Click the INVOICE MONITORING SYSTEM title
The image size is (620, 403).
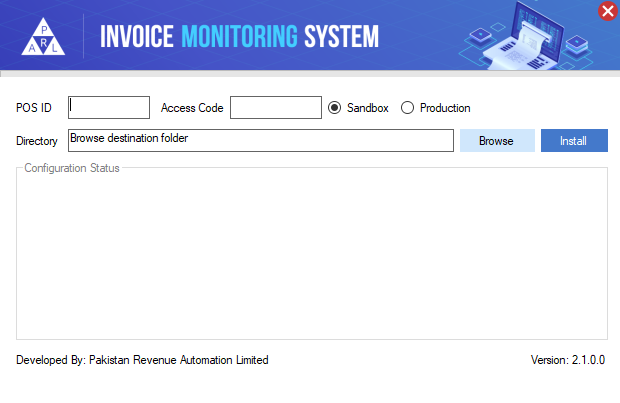[239, 36]
